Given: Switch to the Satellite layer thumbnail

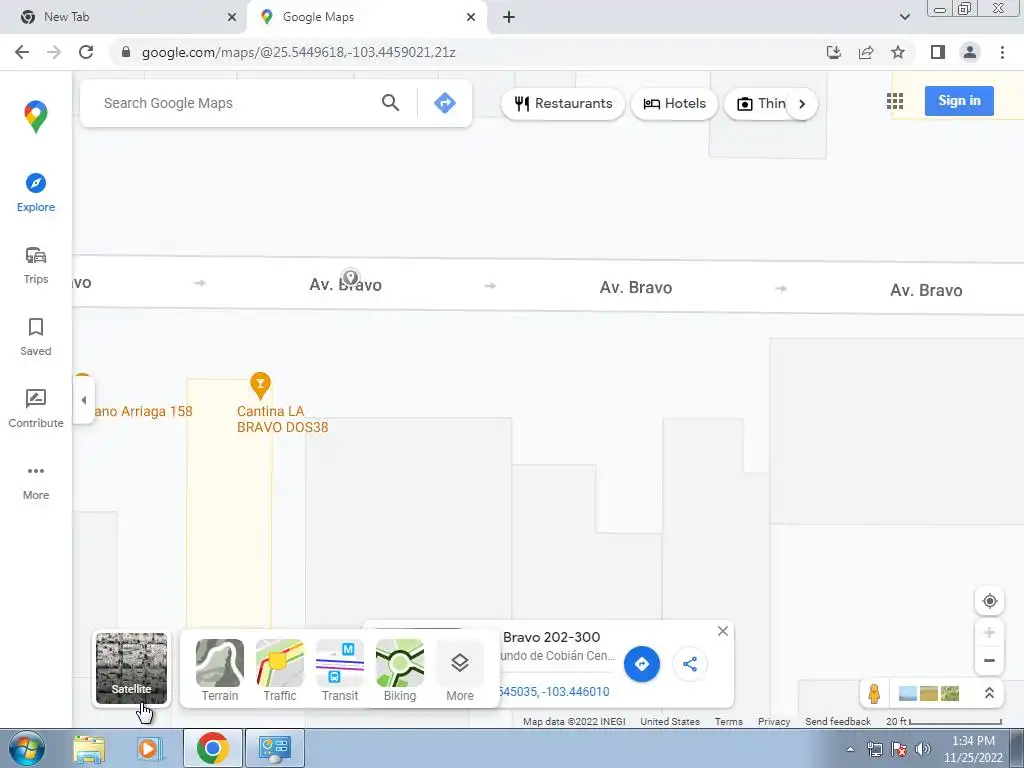Looking at the screenshot, I should click(x=131, y=668).
